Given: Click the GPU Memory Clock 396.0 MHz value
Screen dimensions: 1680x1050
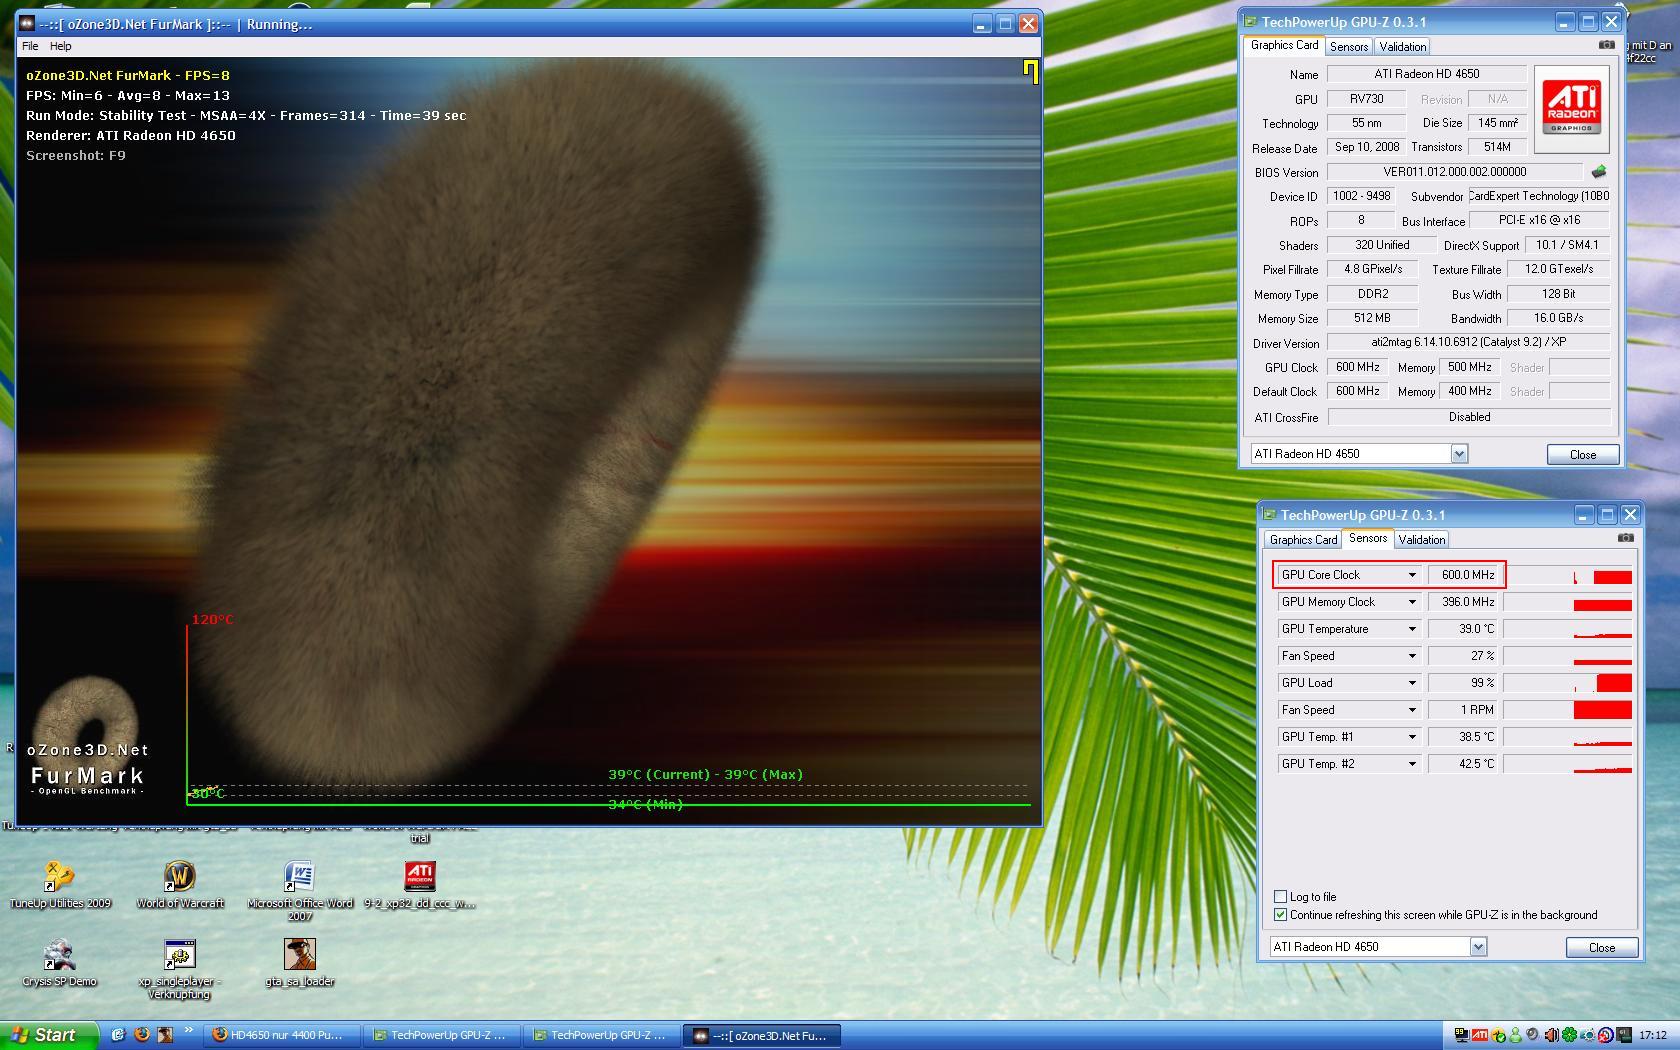Looking at the screenshot, I should (x=1464, y=602).
